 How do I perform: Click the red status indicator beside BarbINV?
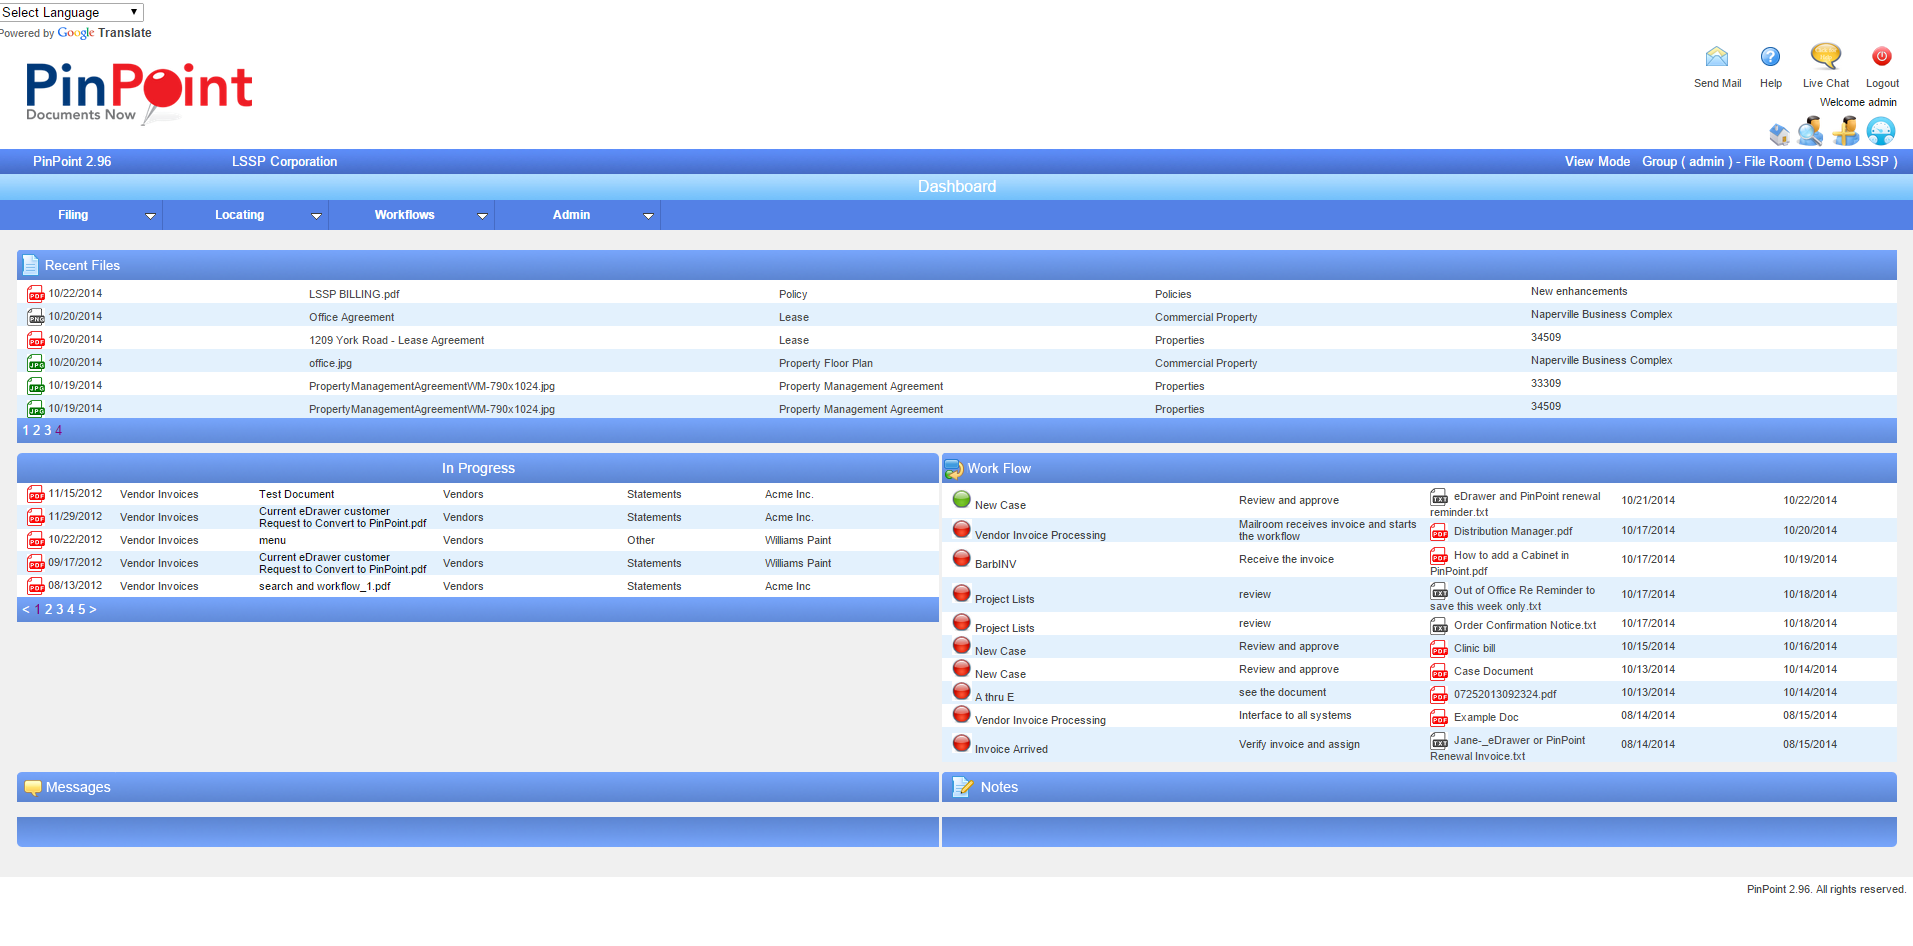pos(961,558)
